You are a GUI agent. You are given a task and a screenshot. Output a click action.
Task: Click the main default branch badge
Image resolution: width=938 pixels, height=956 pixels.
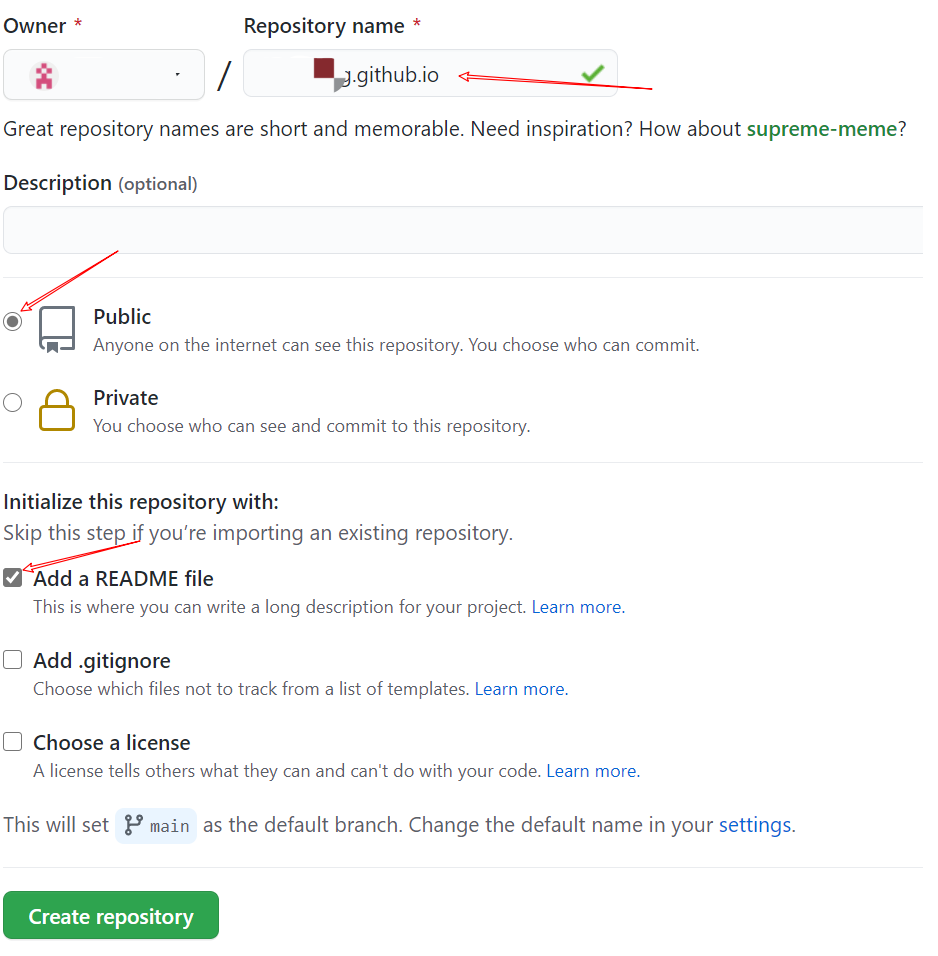pyautogui.click(x=156, y=826)
